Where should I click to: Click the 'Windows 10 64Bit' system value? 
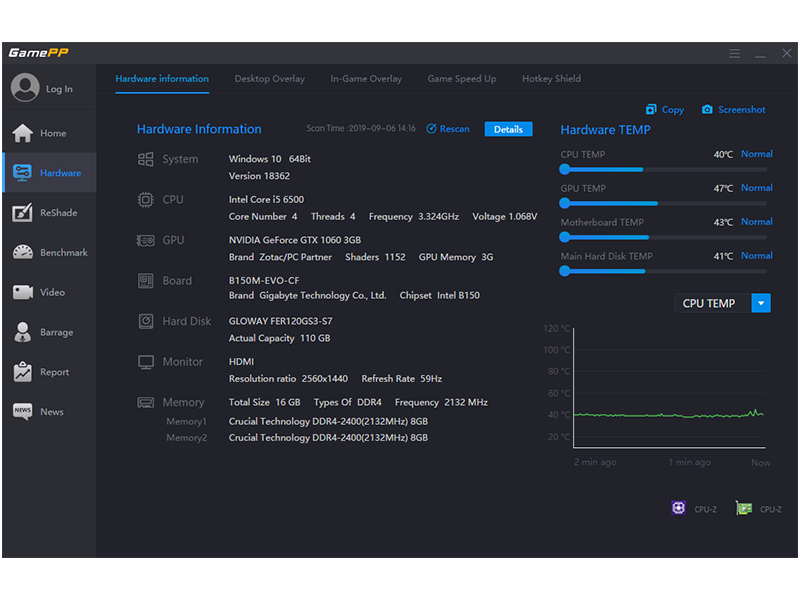pyautogui.click(x=269, y=159)
